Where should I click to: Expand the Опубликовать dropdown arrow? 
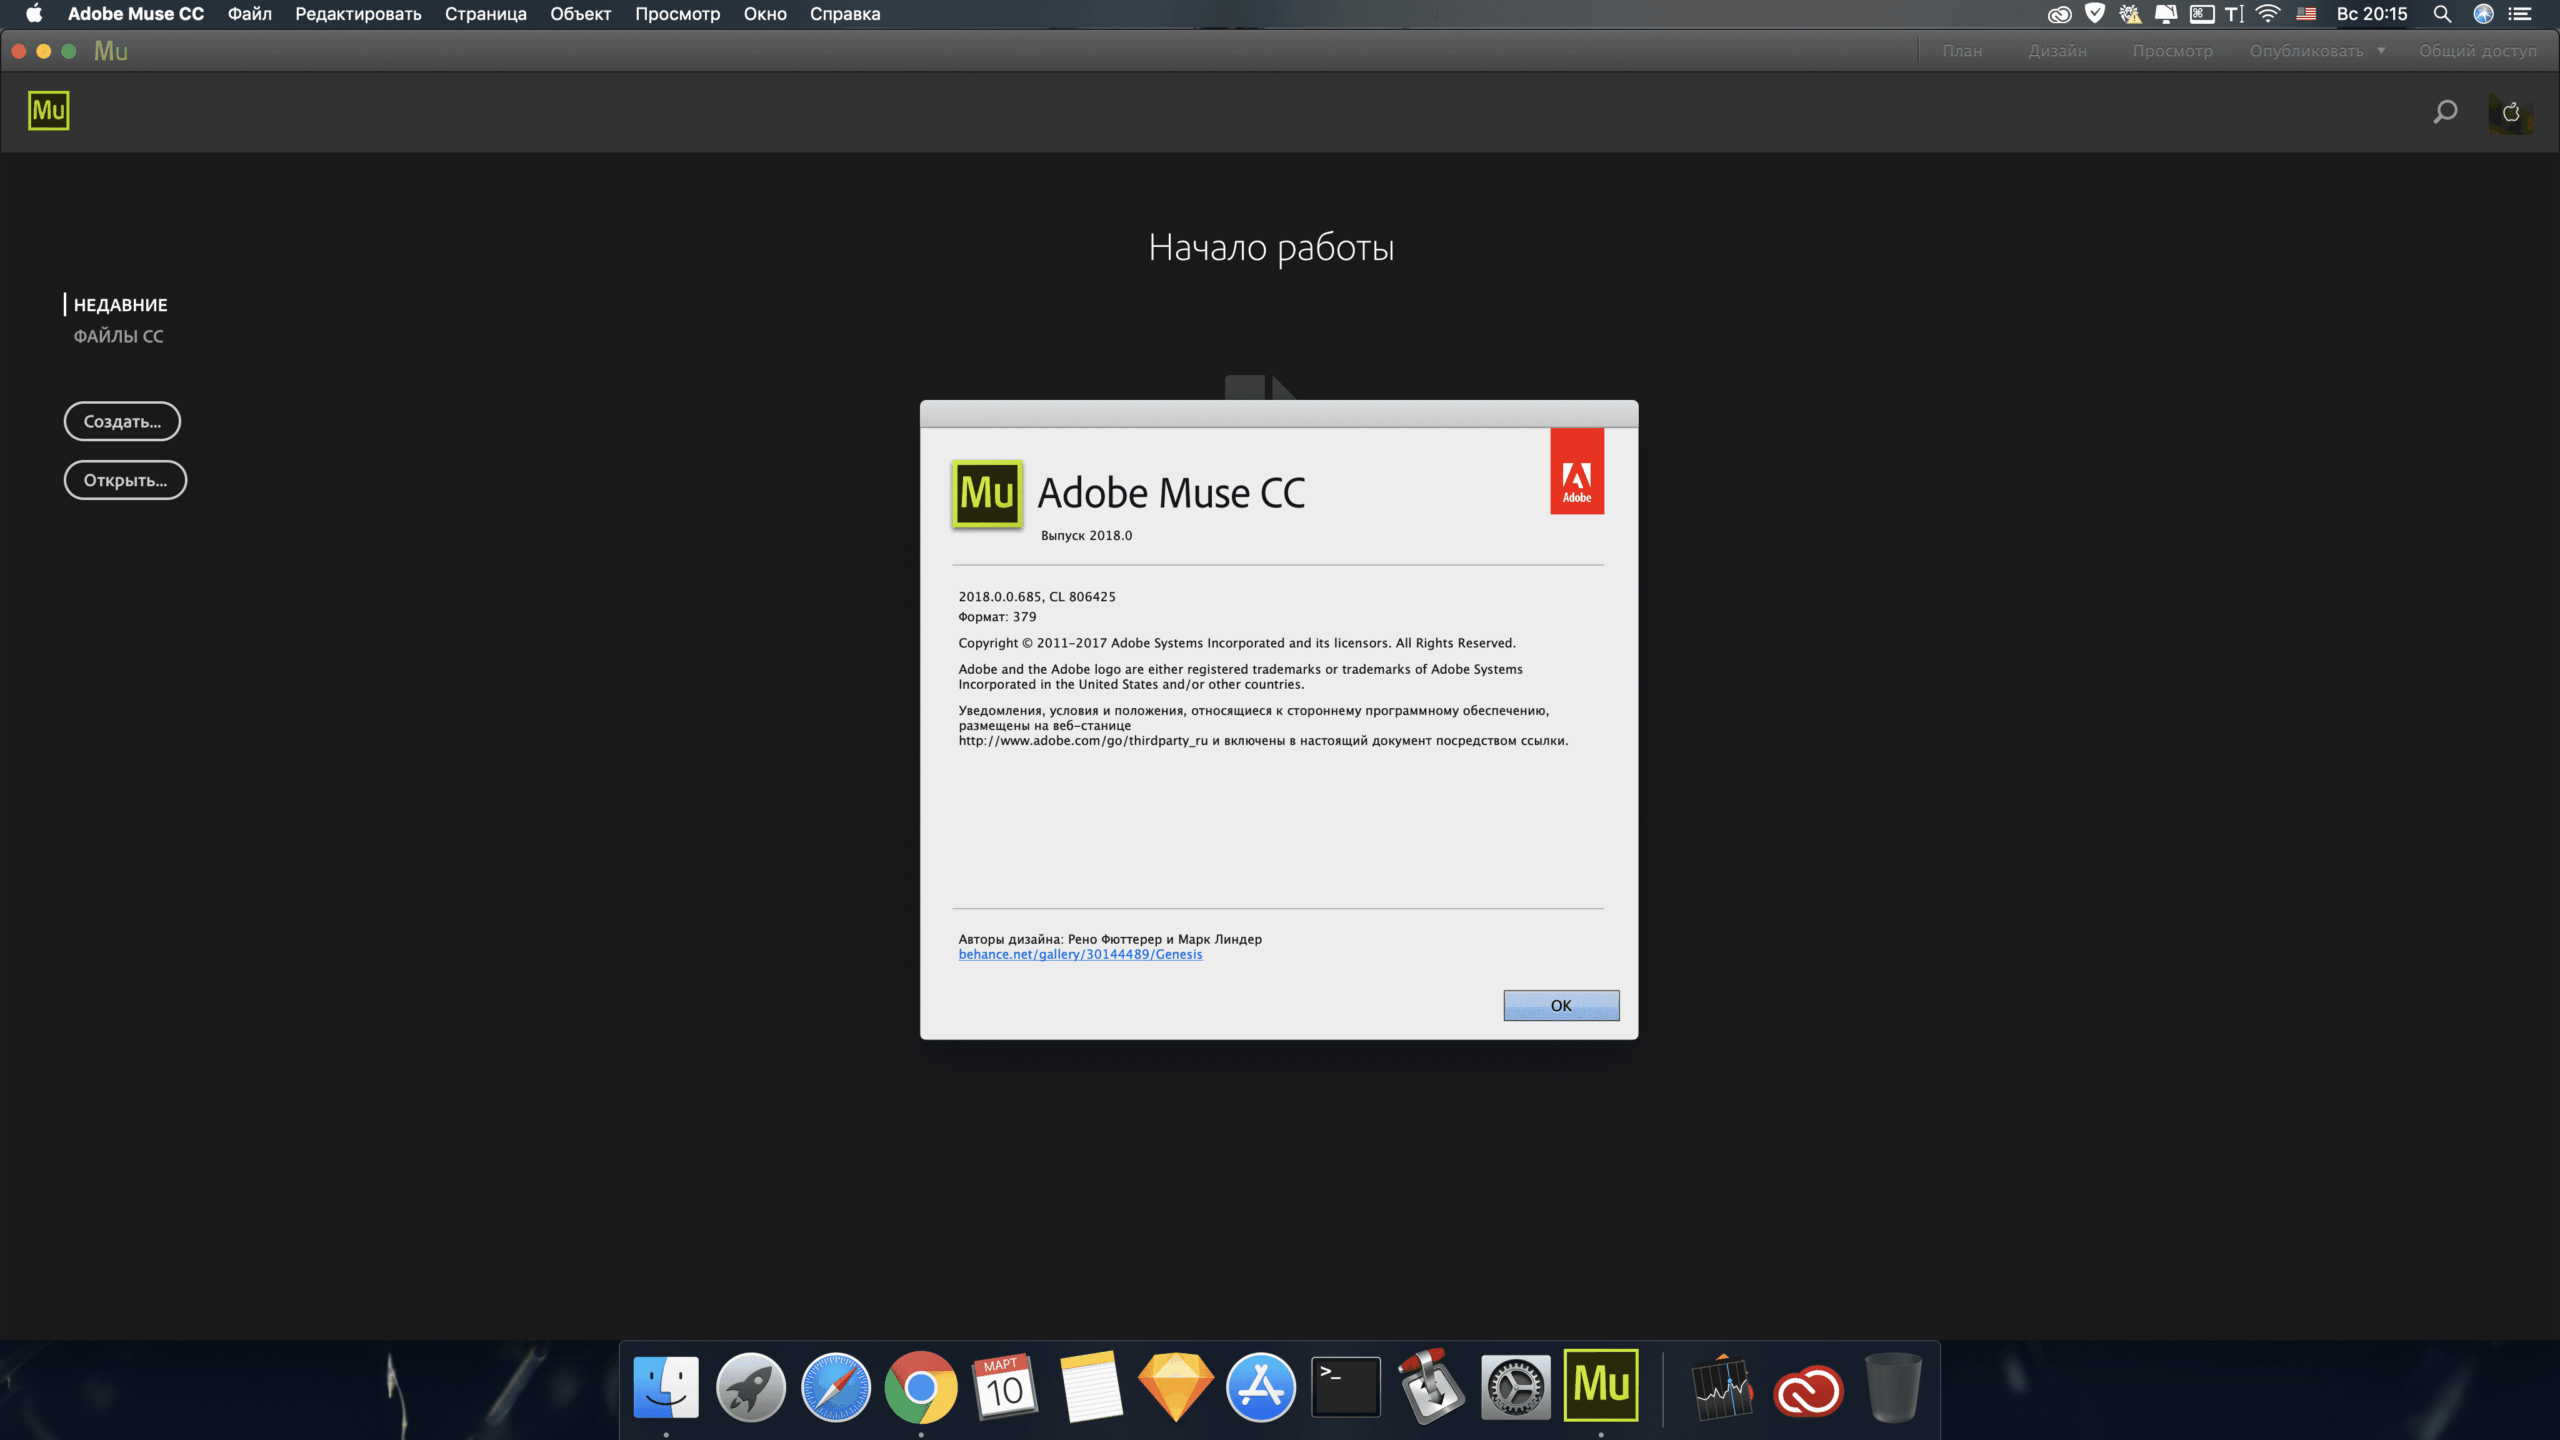click(x=2381, y=51)
